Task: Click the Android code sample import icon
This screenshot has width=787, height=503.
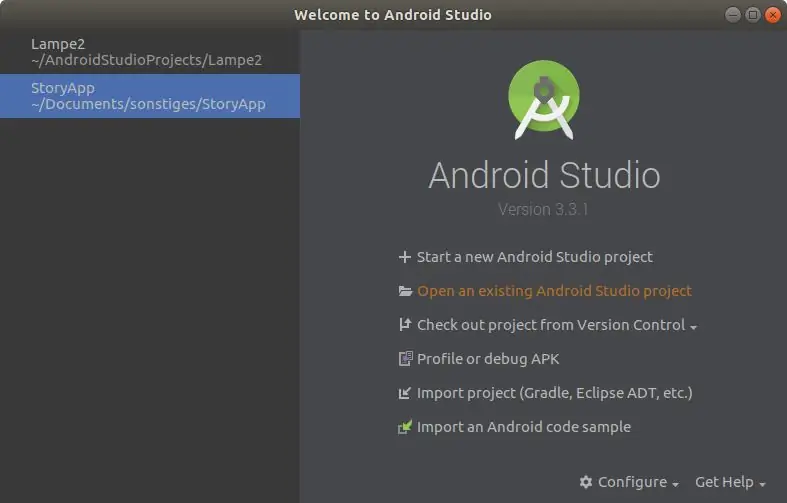Action: 405,427
